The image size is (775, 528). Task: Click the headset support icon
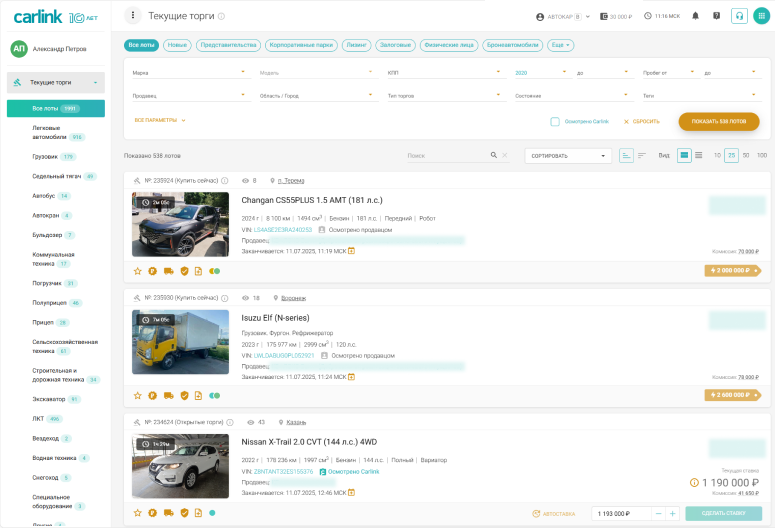(739, 16)
